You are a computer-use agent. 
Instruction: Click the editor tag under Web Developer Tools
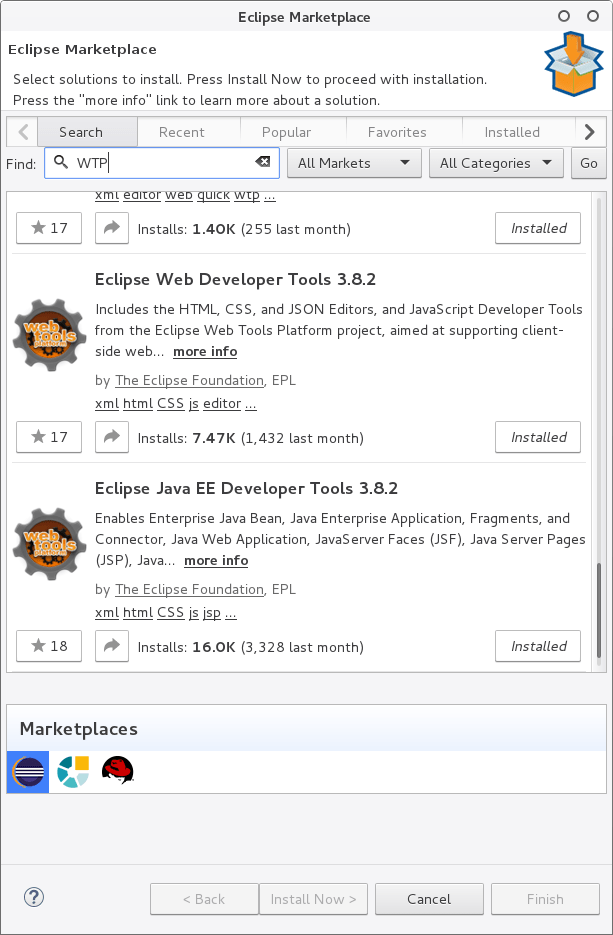point(222,404)
